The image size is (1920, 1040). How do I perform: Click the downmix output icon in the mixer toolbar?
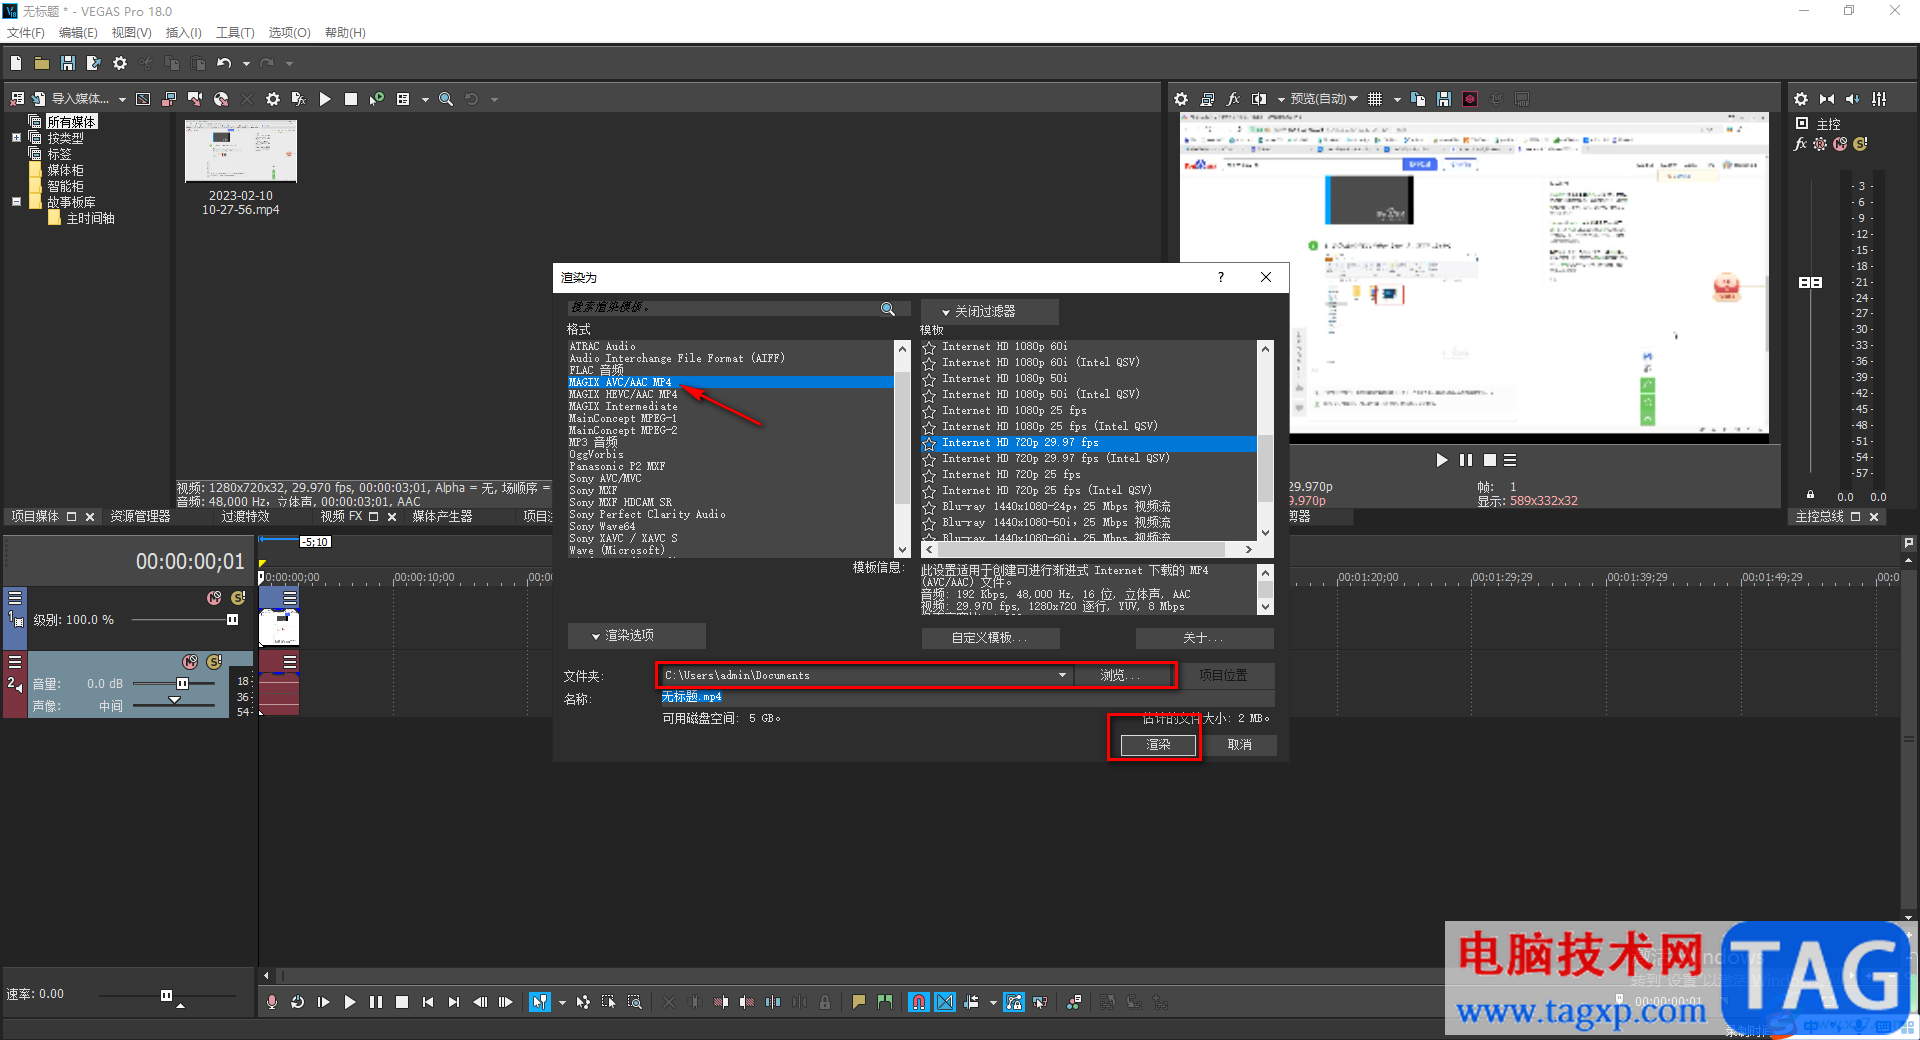click(1827, 99)
